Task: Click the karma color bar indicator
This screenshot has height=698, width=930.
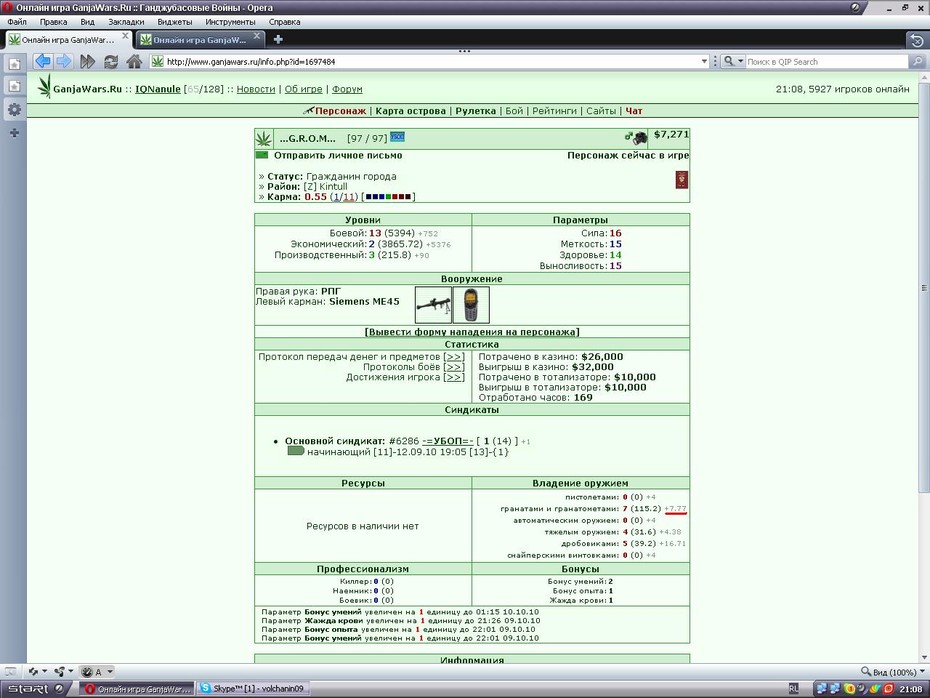Action: [388, 197]
